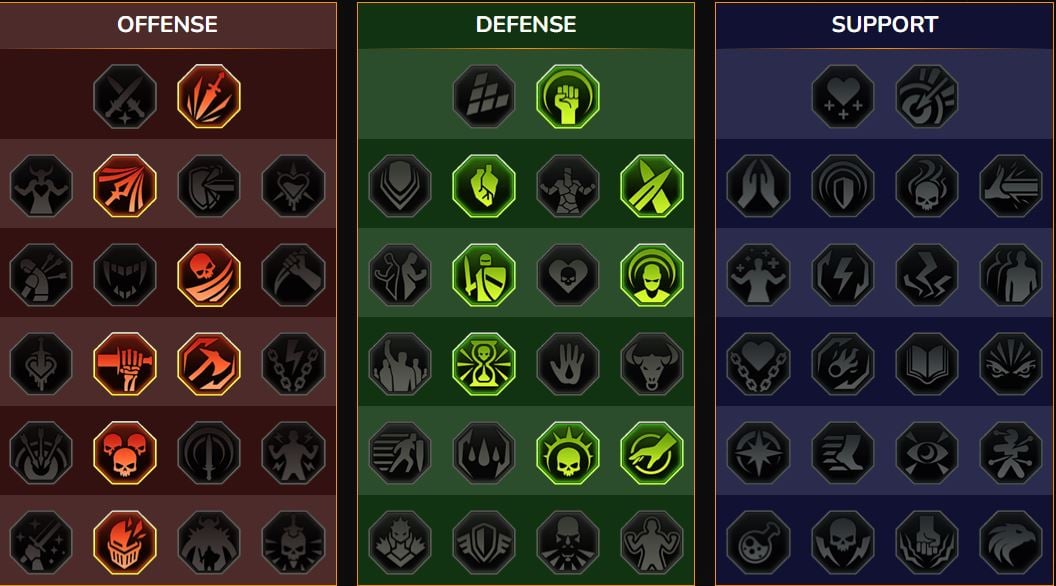Select the SUPPORT tree header
The height and width of the screenshot is (586, 1056).
point(885,25)
